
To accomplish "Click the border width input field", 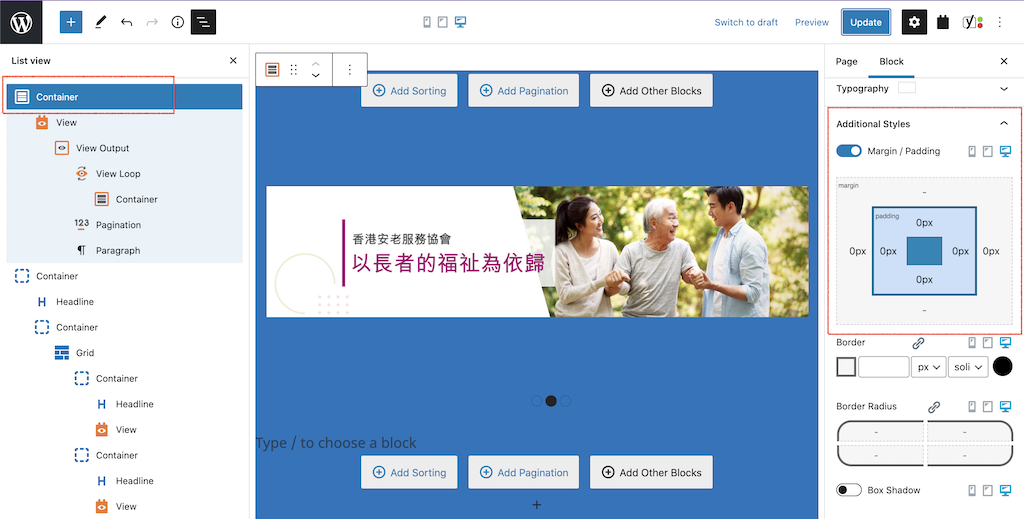I will (884, 368).
